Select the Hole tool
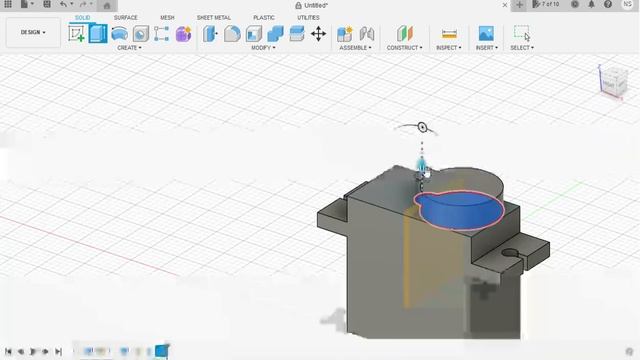 click(x=141, y=34)
